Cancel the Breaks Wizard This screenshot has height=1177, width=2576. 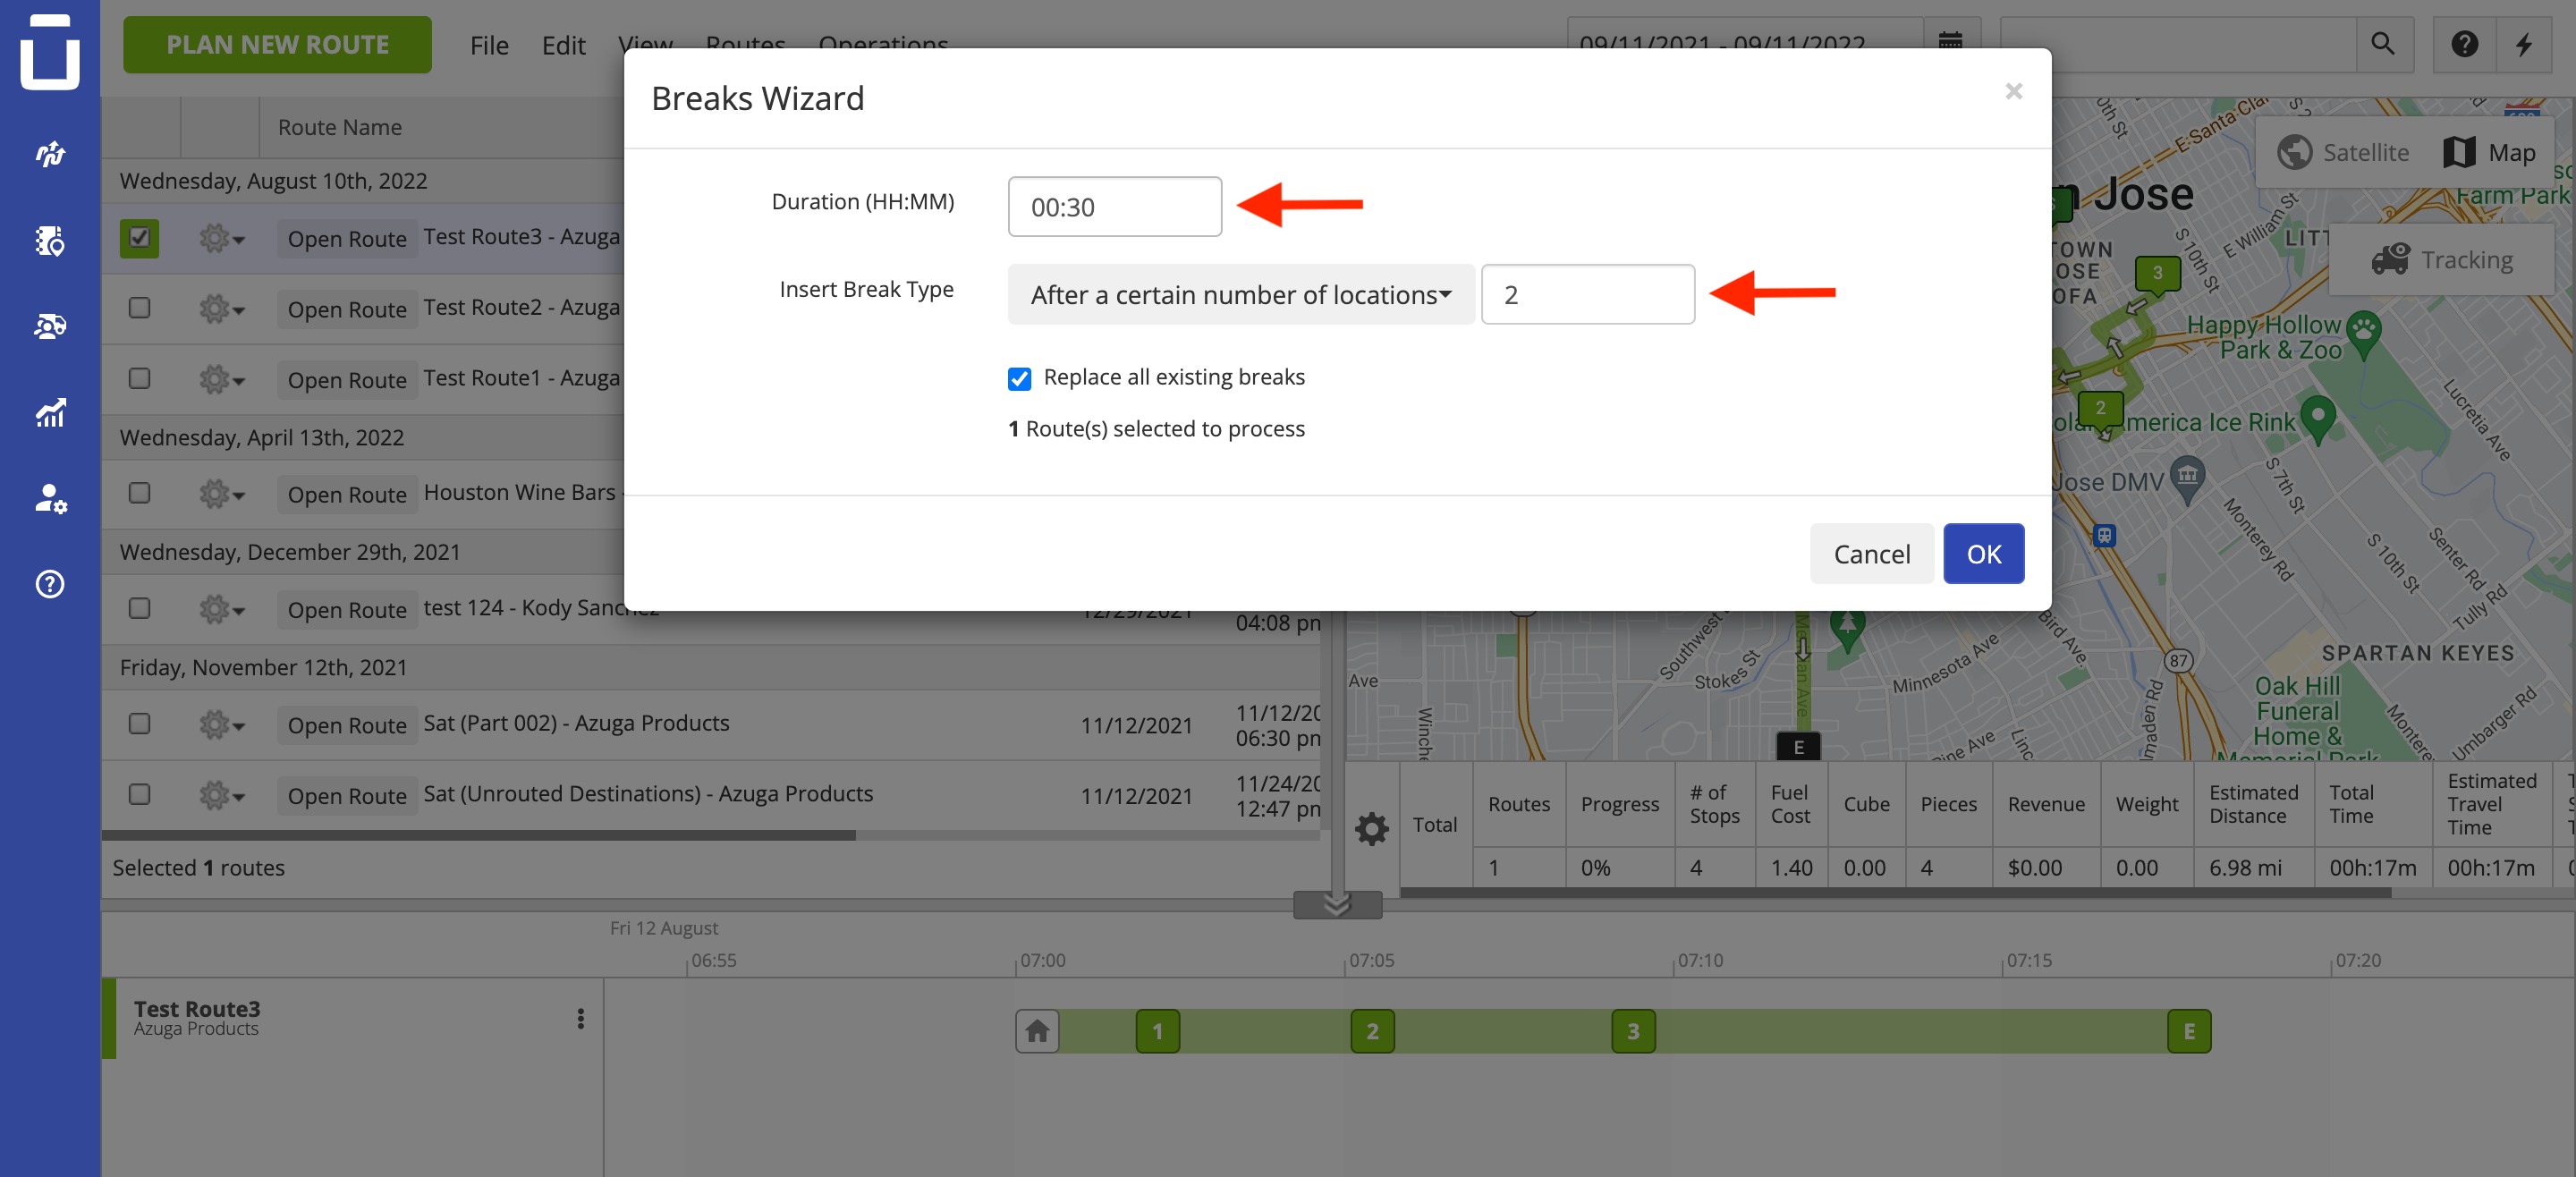(x=1871, y=553)
